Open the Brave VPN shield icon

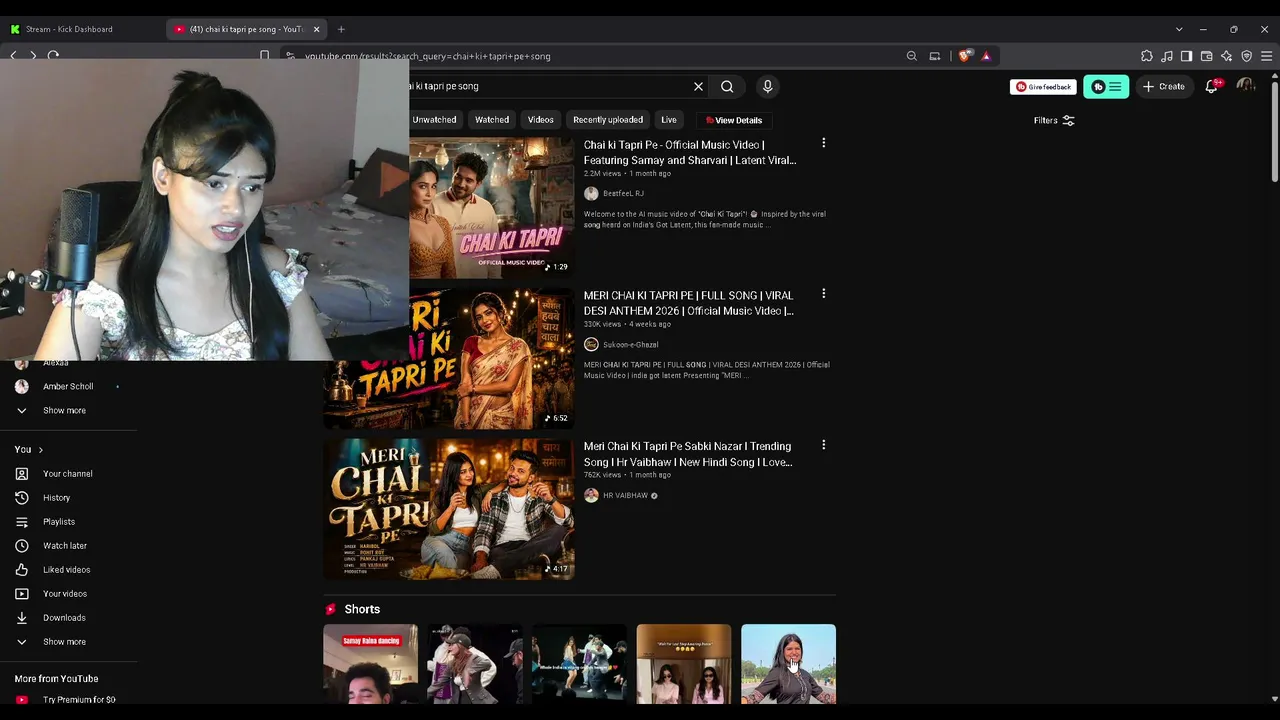pos(1246,56)
